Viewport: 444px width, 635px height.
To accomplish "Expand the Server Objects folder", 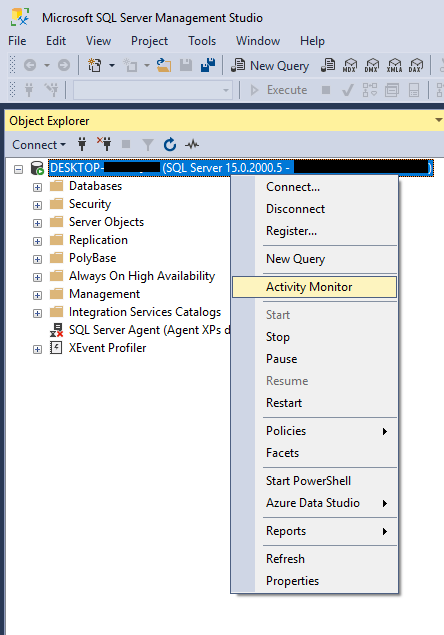I will (37, 223).
